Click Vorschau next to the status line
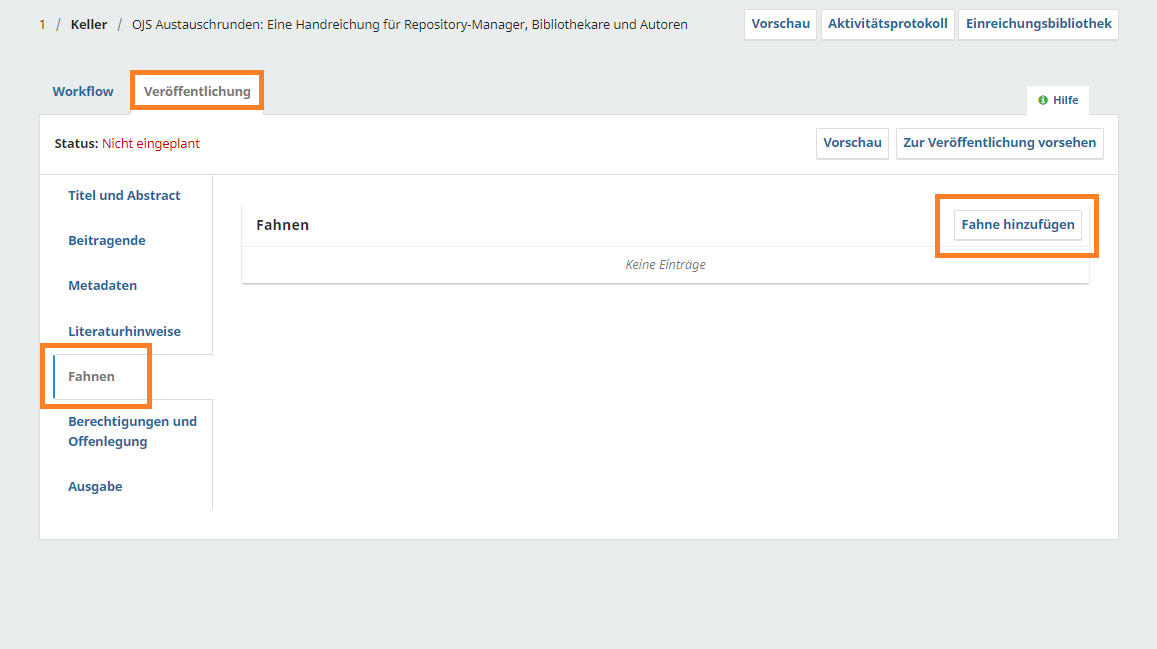 pyautogui.click(x=852, y=143)
